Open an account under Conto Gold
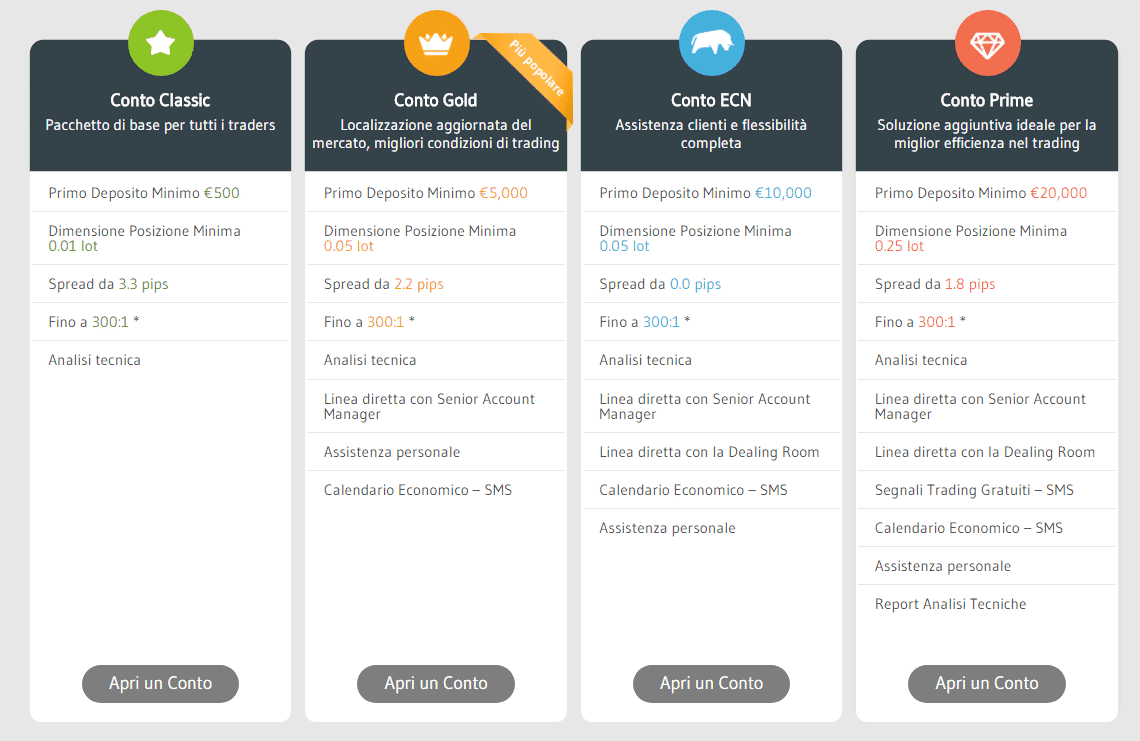This screenshot has height=741, width=1140. (436, 684)
